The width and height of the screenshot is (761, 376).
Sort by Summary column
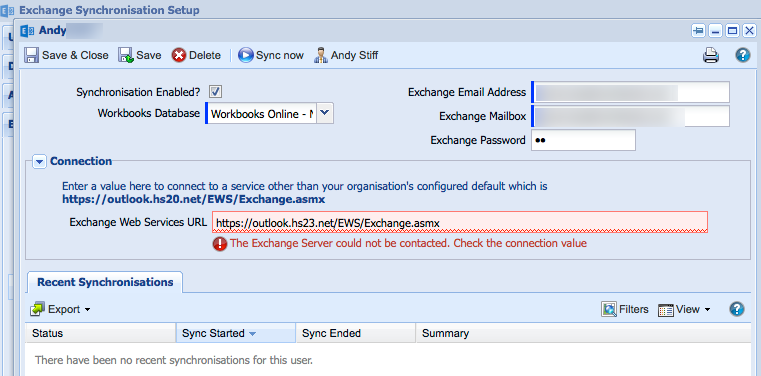click(583, 333)
